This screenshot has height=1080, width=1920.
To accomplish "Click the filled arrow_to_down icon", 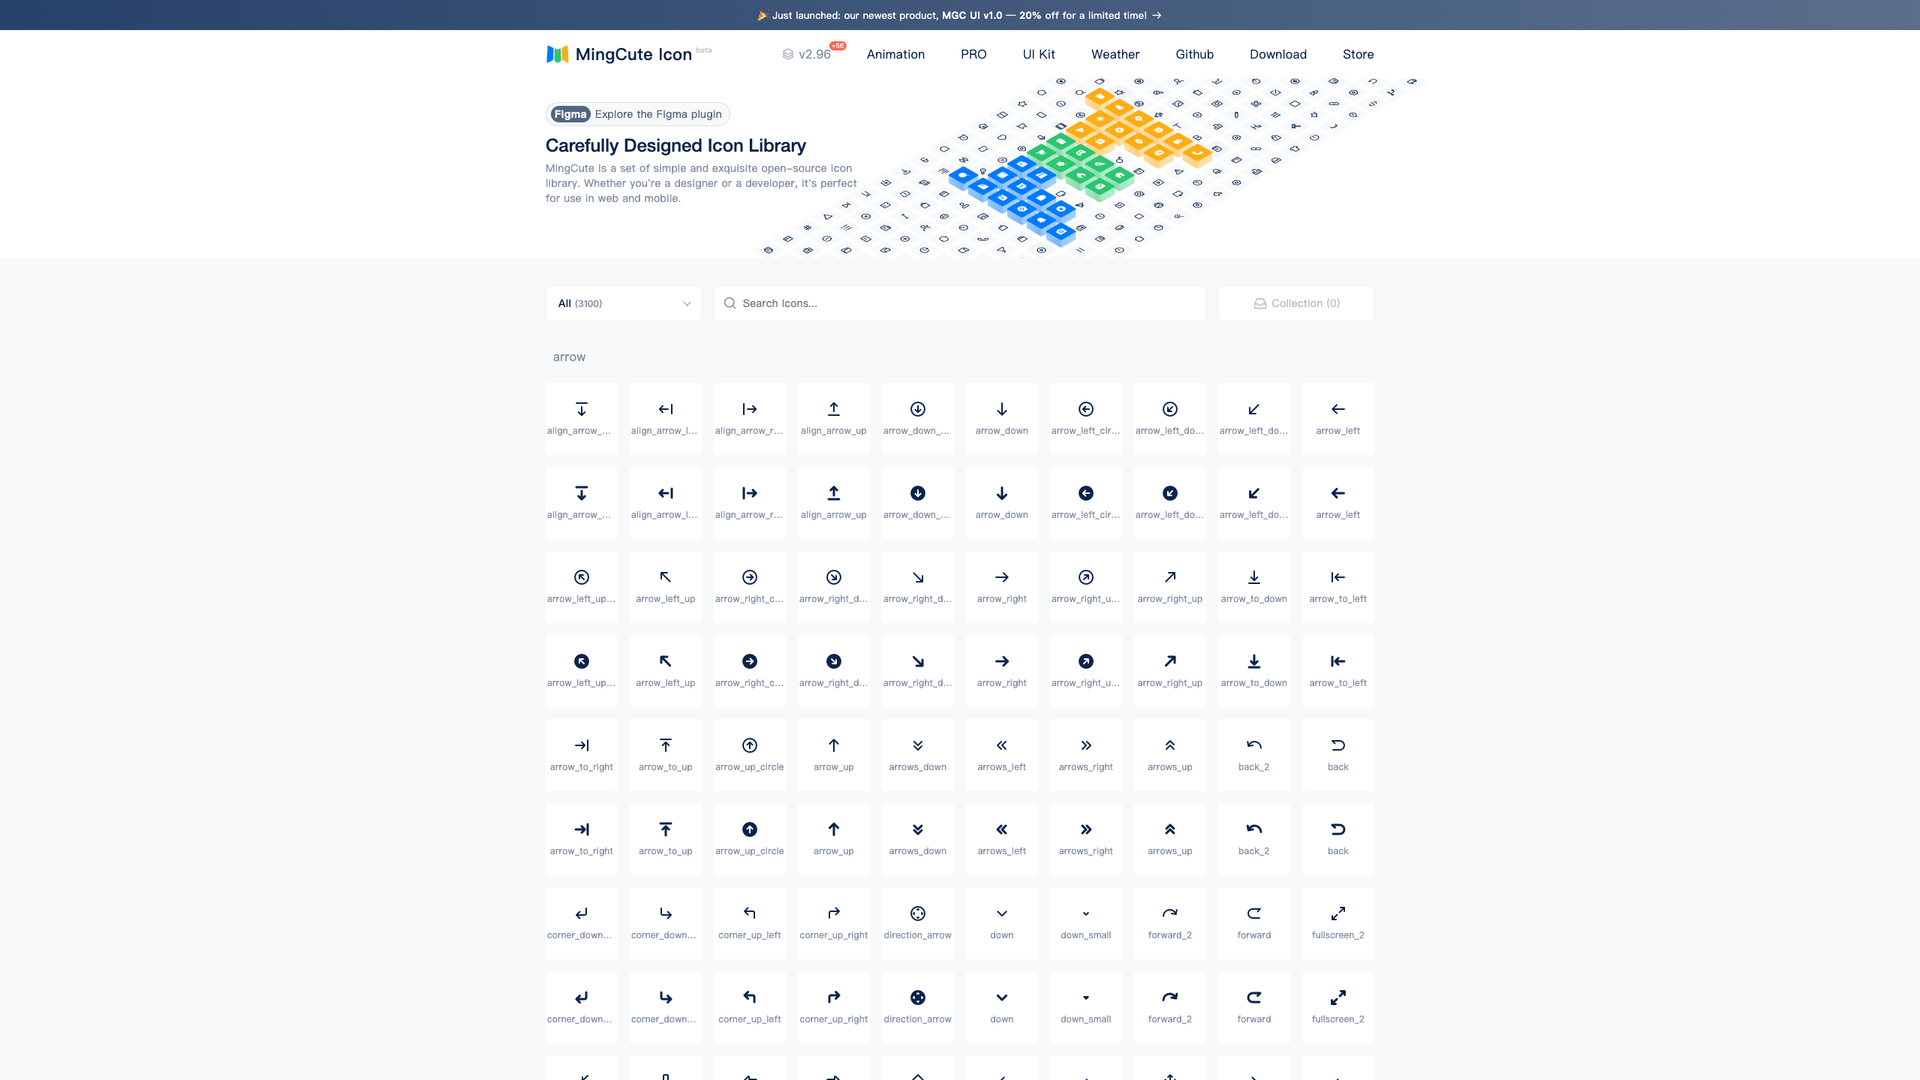I will (1253, 662).
